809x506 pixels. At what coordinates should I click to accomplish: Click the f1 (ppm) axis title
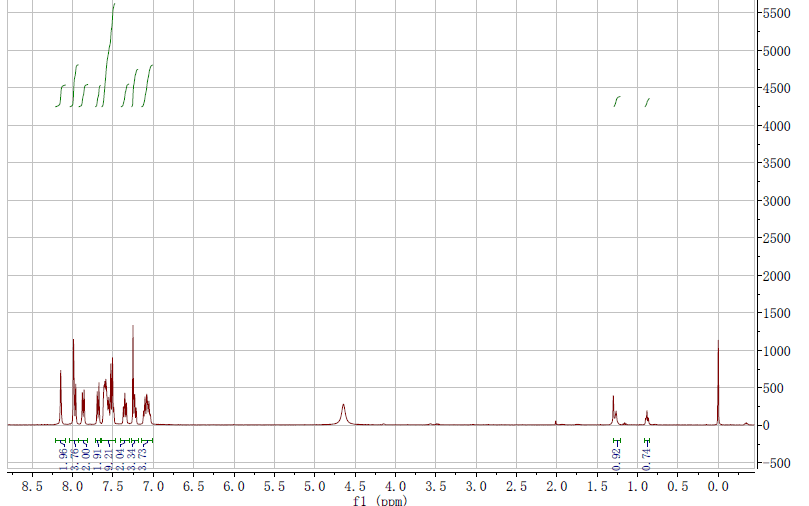pyautogui.click(x=380, y=500)
